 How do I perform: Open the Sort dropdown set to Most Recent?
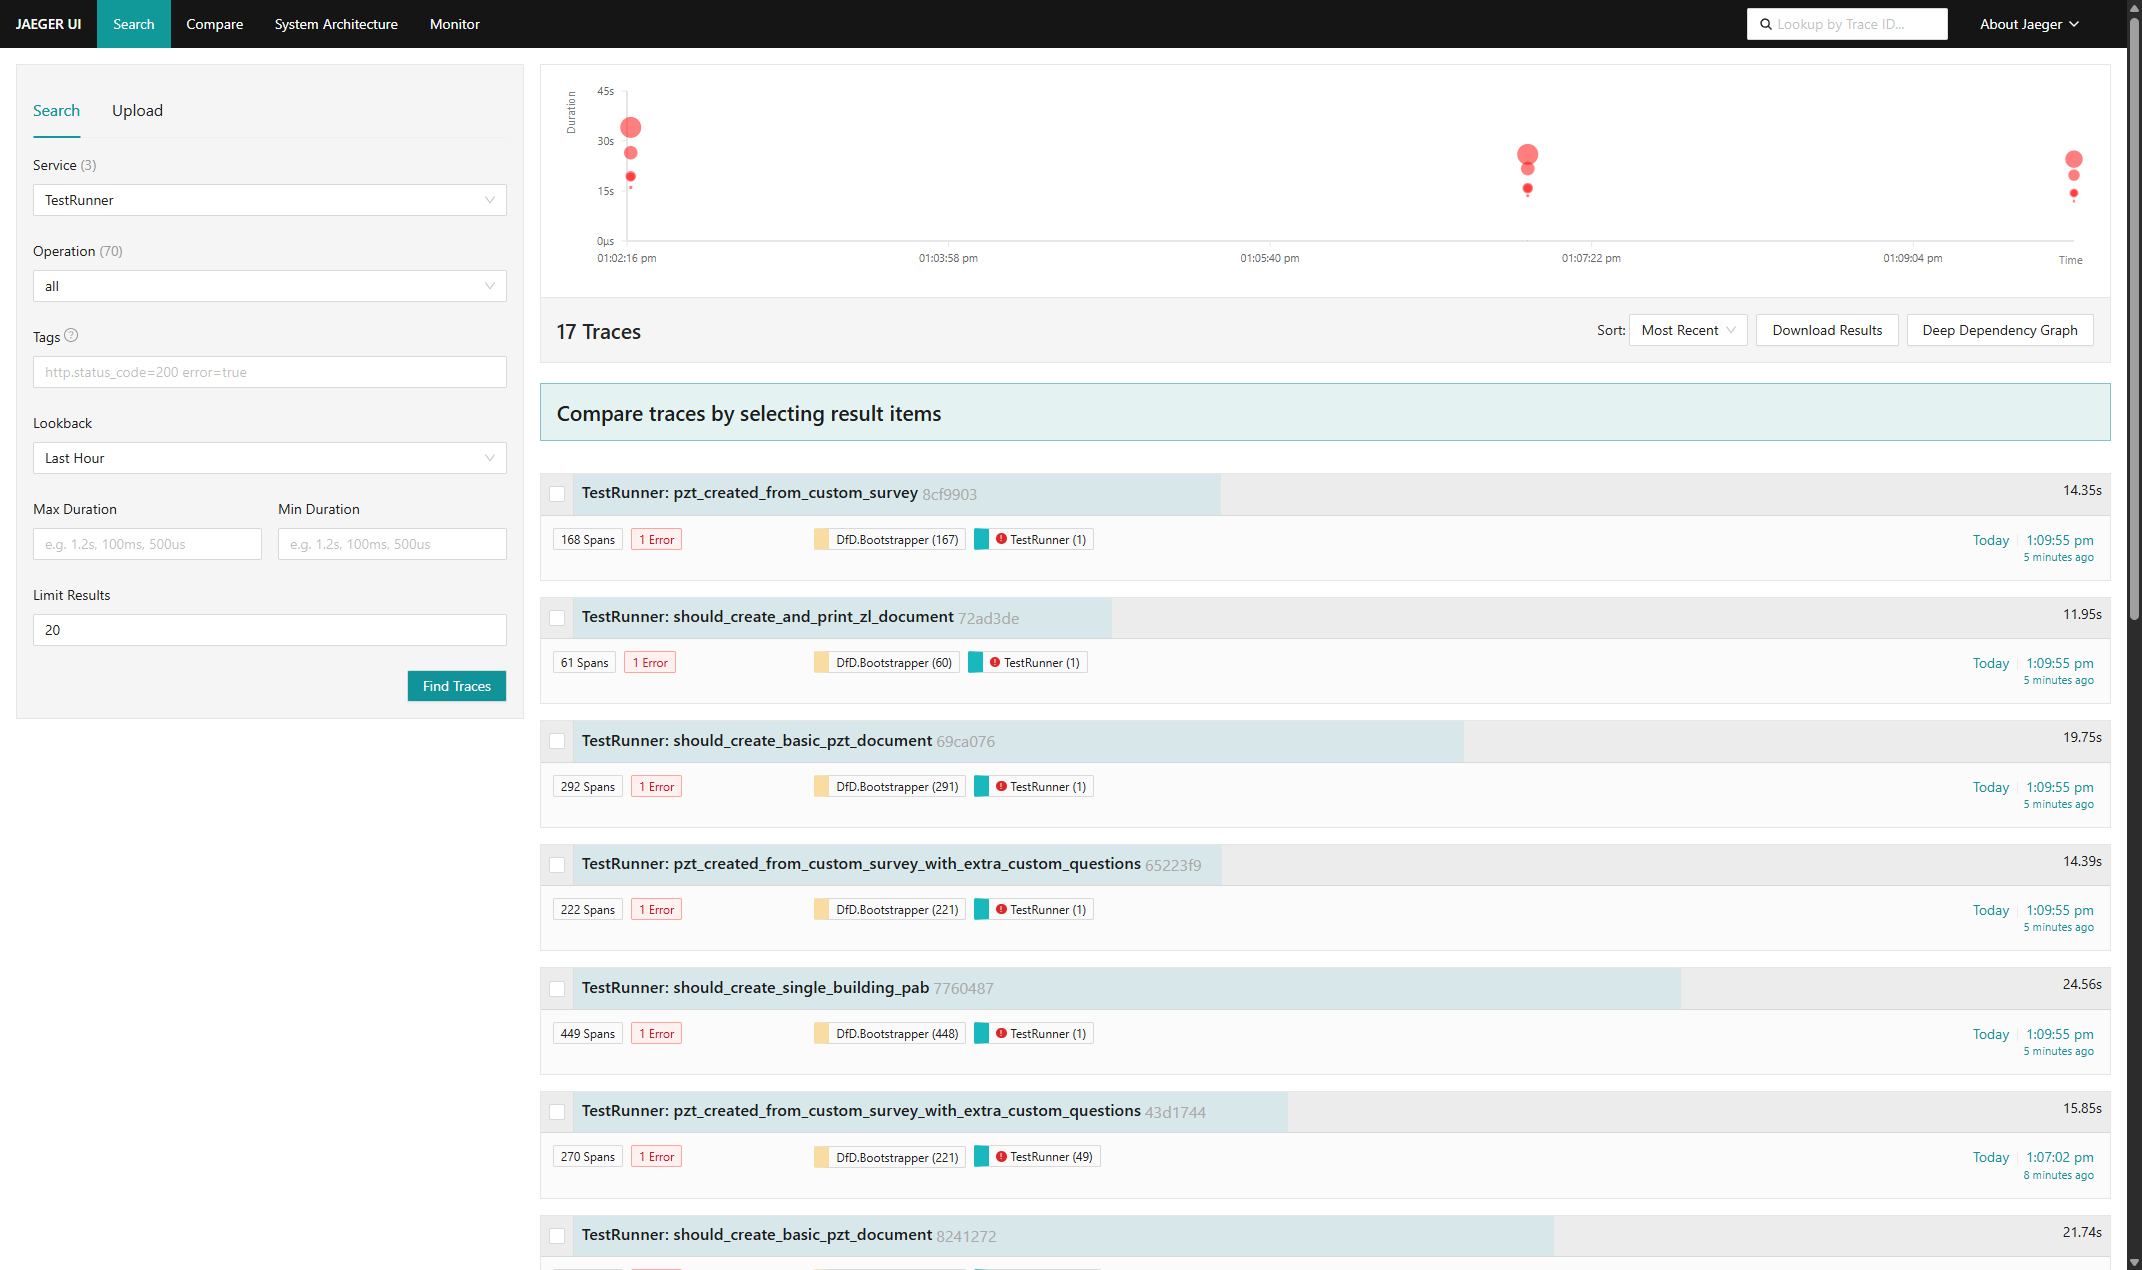(x=1688, y=330)
